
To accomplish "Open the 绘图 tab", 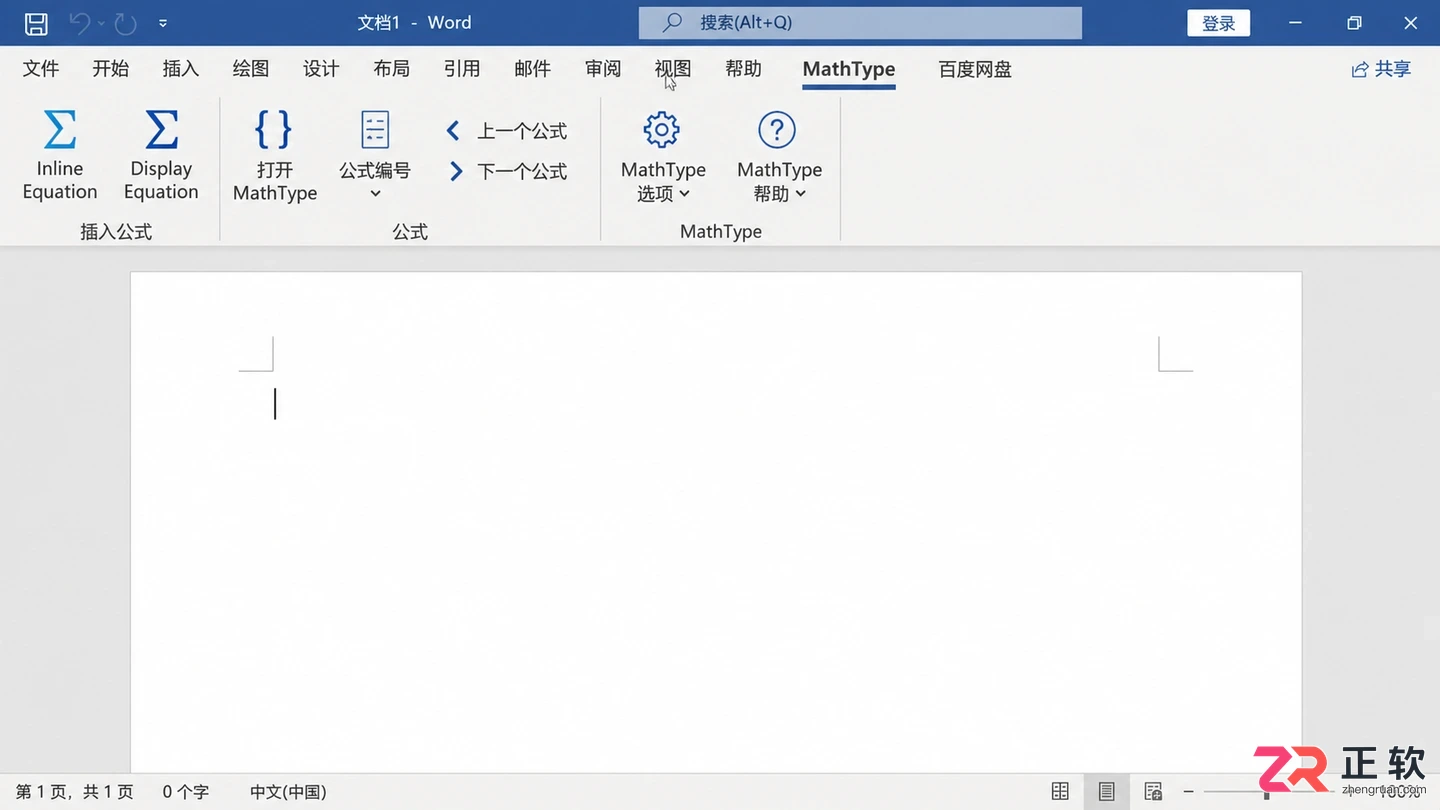I will pos(251,69).
